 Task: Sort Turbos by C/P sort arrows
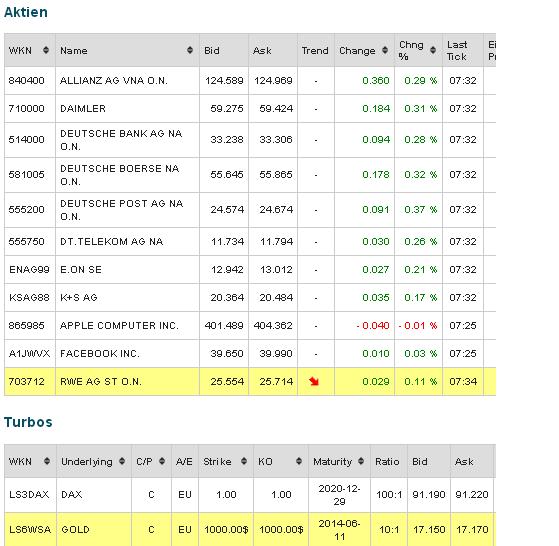[162, 461]
